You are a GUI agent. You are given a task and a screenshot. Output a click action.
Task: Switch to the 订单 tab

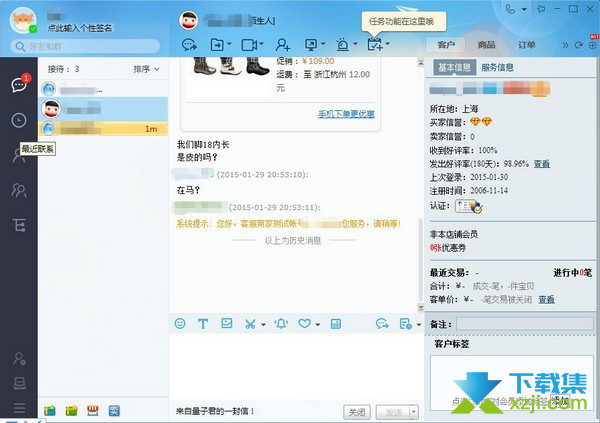click(x=527, y=45)
